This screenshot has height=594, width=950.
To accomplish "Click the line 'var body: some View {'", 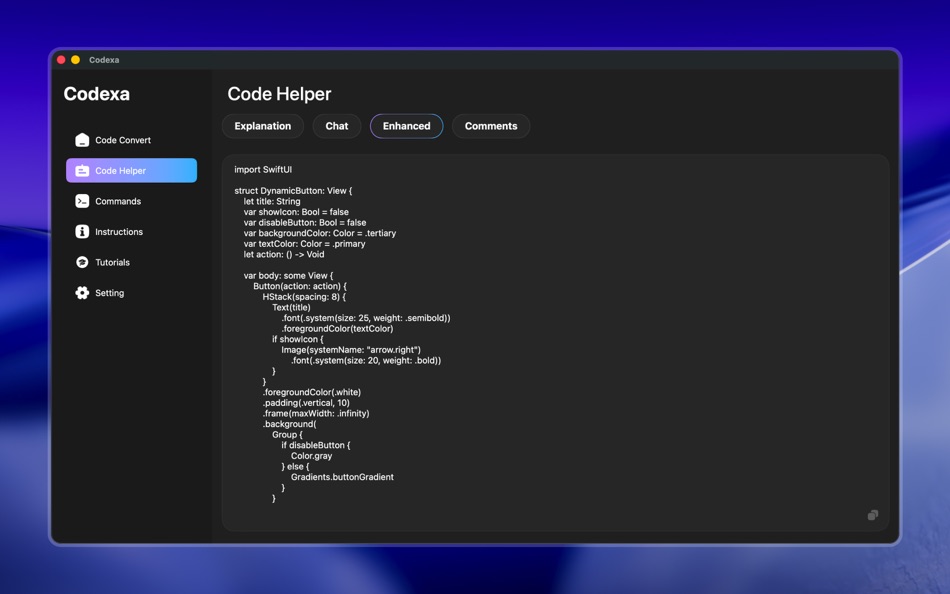I will click(x=288, y=276).
